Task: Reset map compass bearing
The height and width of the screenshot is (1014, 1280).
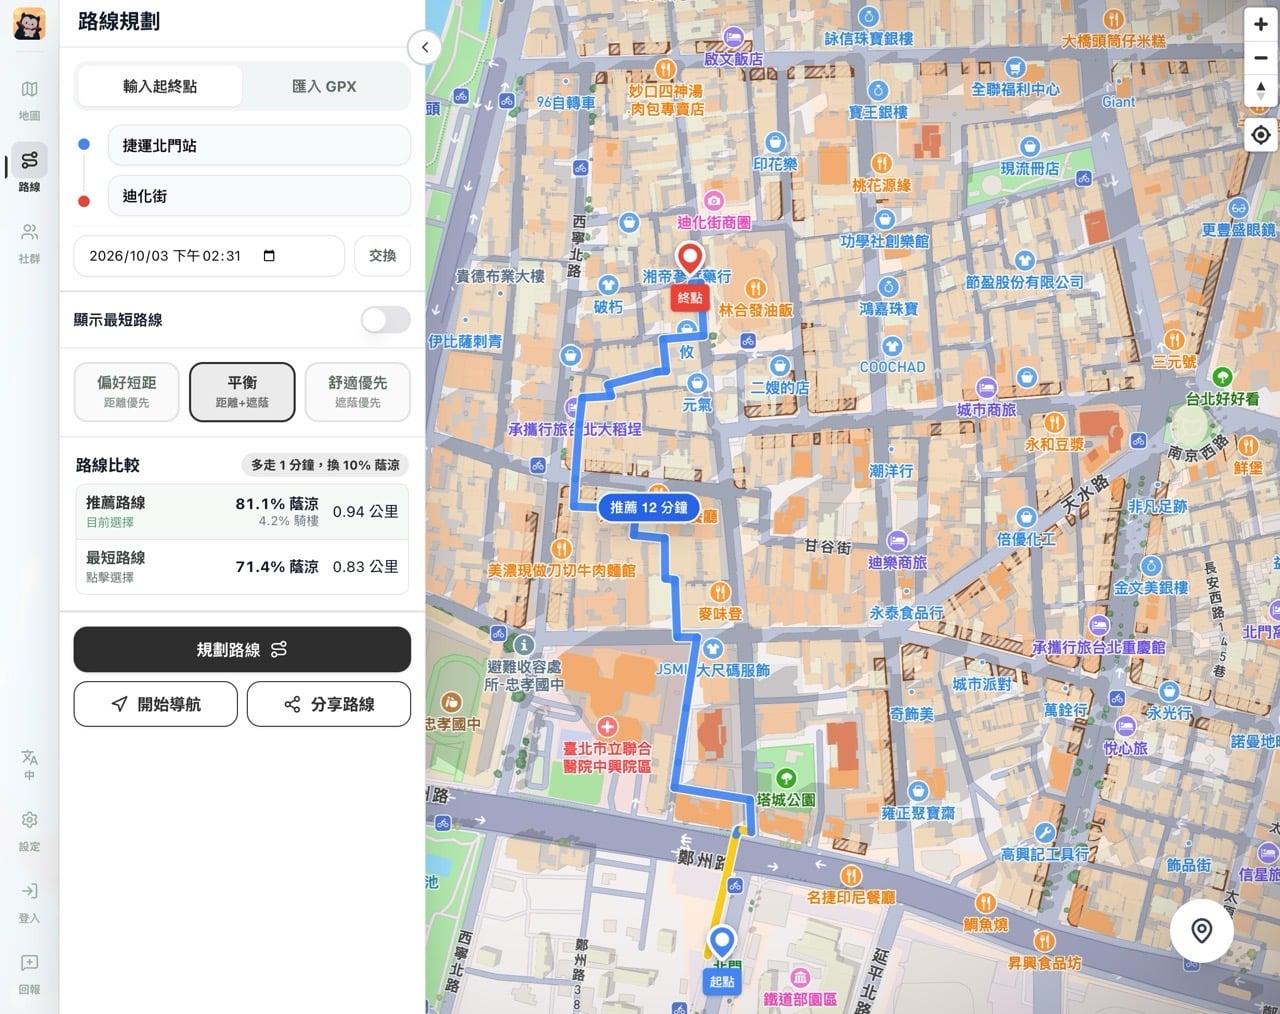Action: click(x=1260, y=91)
